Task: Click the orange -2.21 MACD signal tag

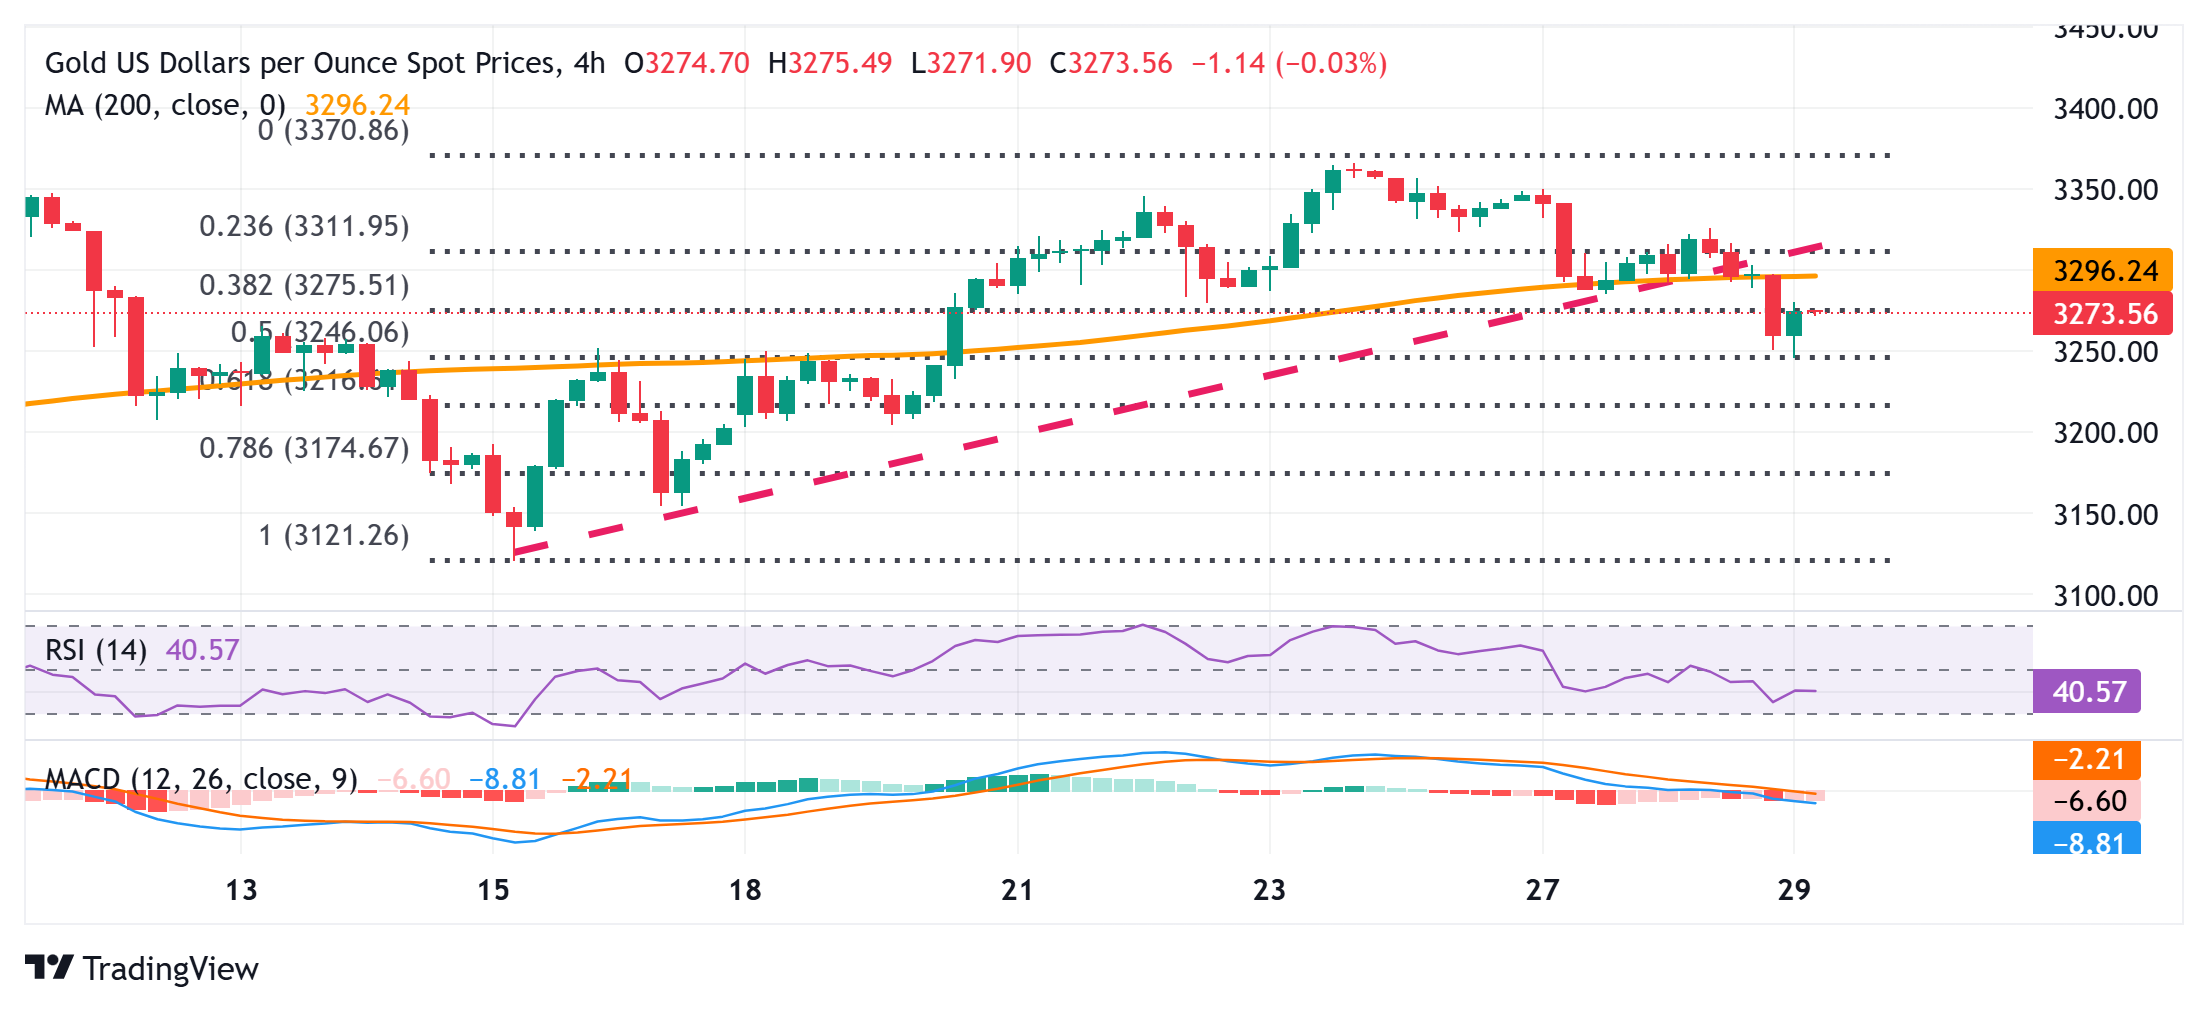Action: (2088, 759)
